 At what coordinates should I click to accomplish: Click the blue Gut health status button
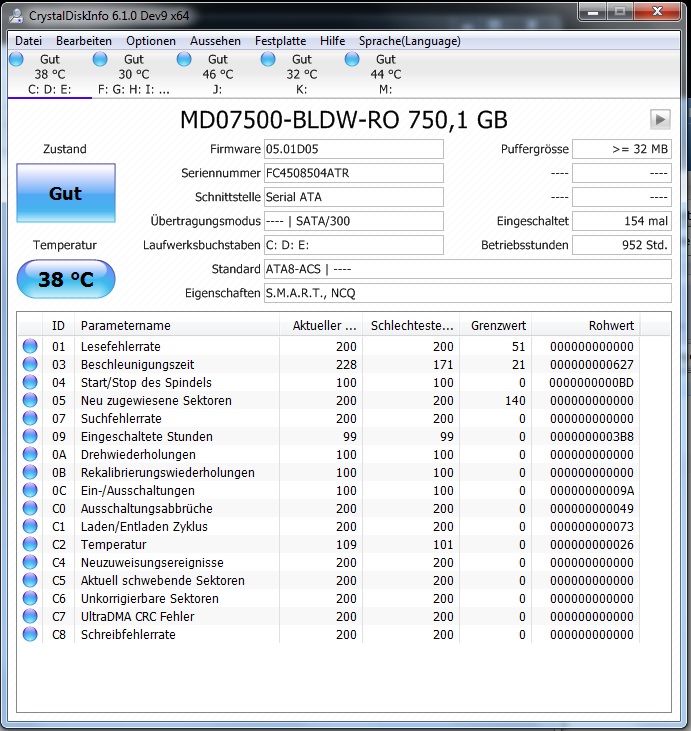pyautogui.click(x=66, y=194)
